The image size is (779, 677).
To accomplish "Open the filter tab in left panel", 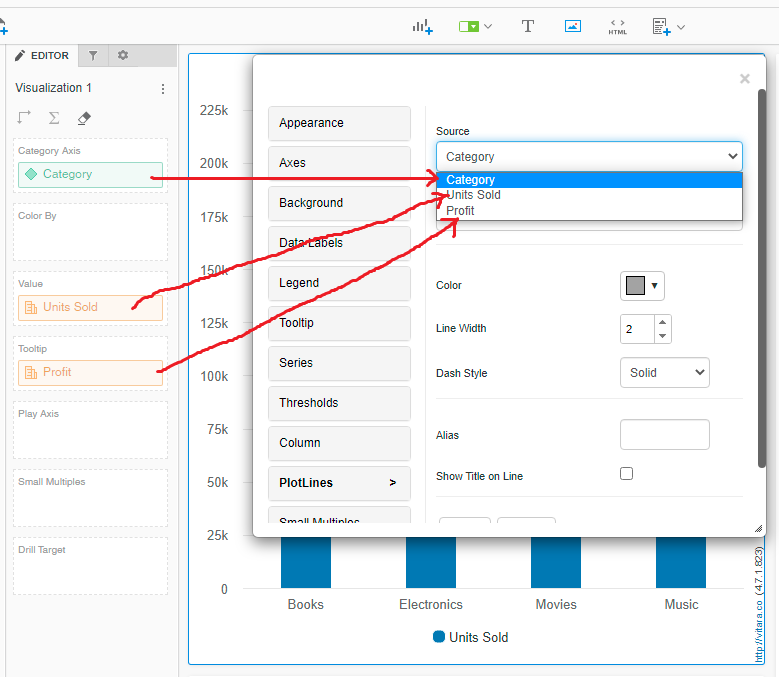I will pyautogui.click(x=92, y=56).
